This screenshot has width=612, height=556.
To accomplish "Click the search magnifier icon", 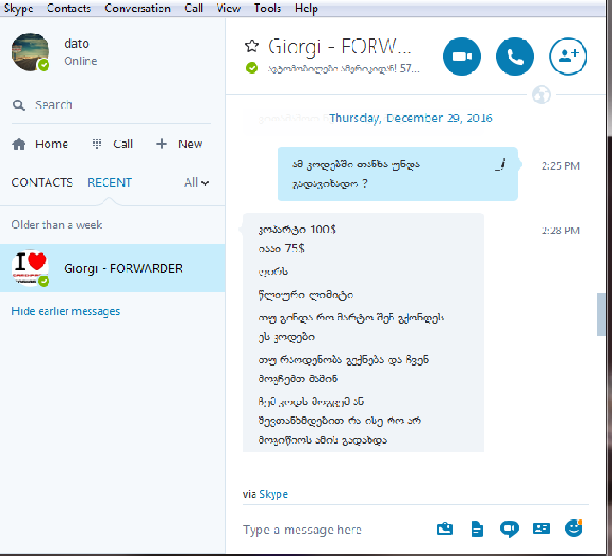I will pyautogui.click(x=18, y=105).
